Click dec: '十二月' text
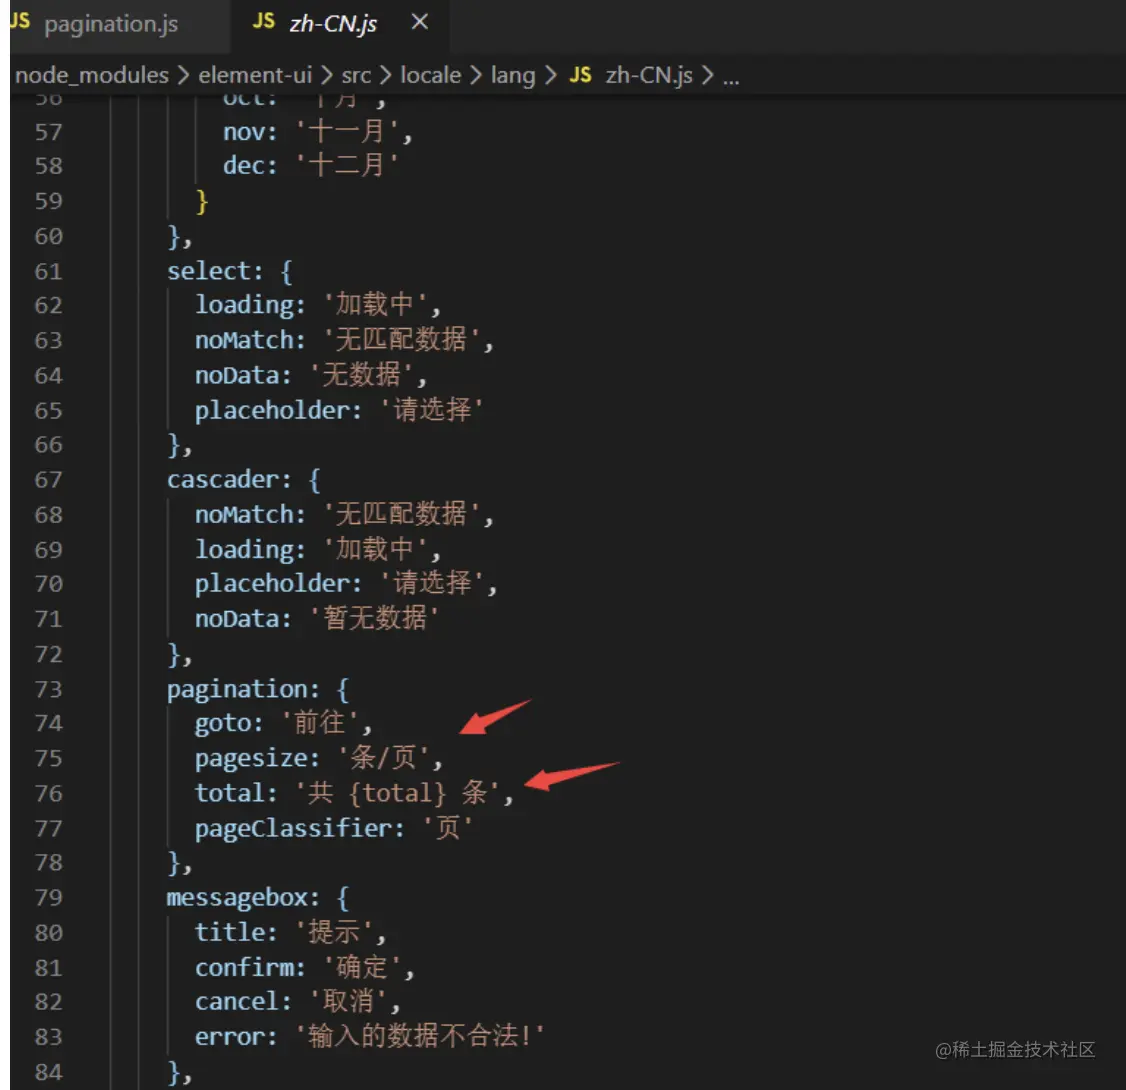This screenshot has width=1126, height=1090. 310,166
